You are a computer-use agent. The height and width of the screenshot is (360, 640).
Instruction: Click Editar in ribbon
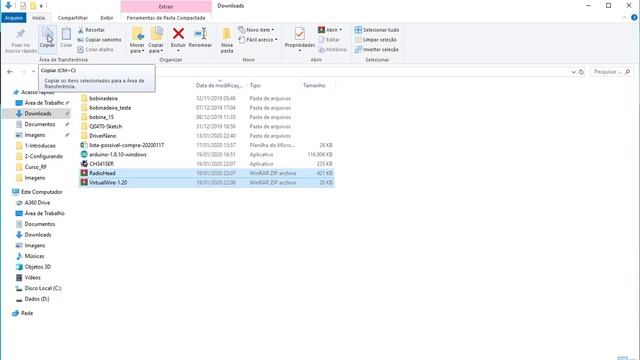click(x=329, y=40)
